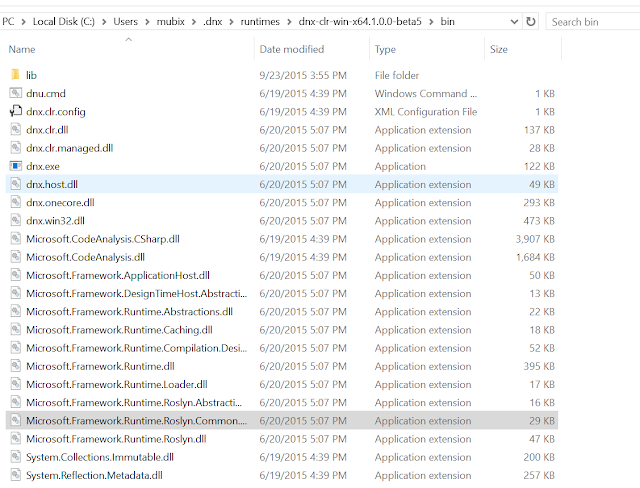Sort files by Size column
Viewport: 640px width, 488px height.
[x=523, y=49]
